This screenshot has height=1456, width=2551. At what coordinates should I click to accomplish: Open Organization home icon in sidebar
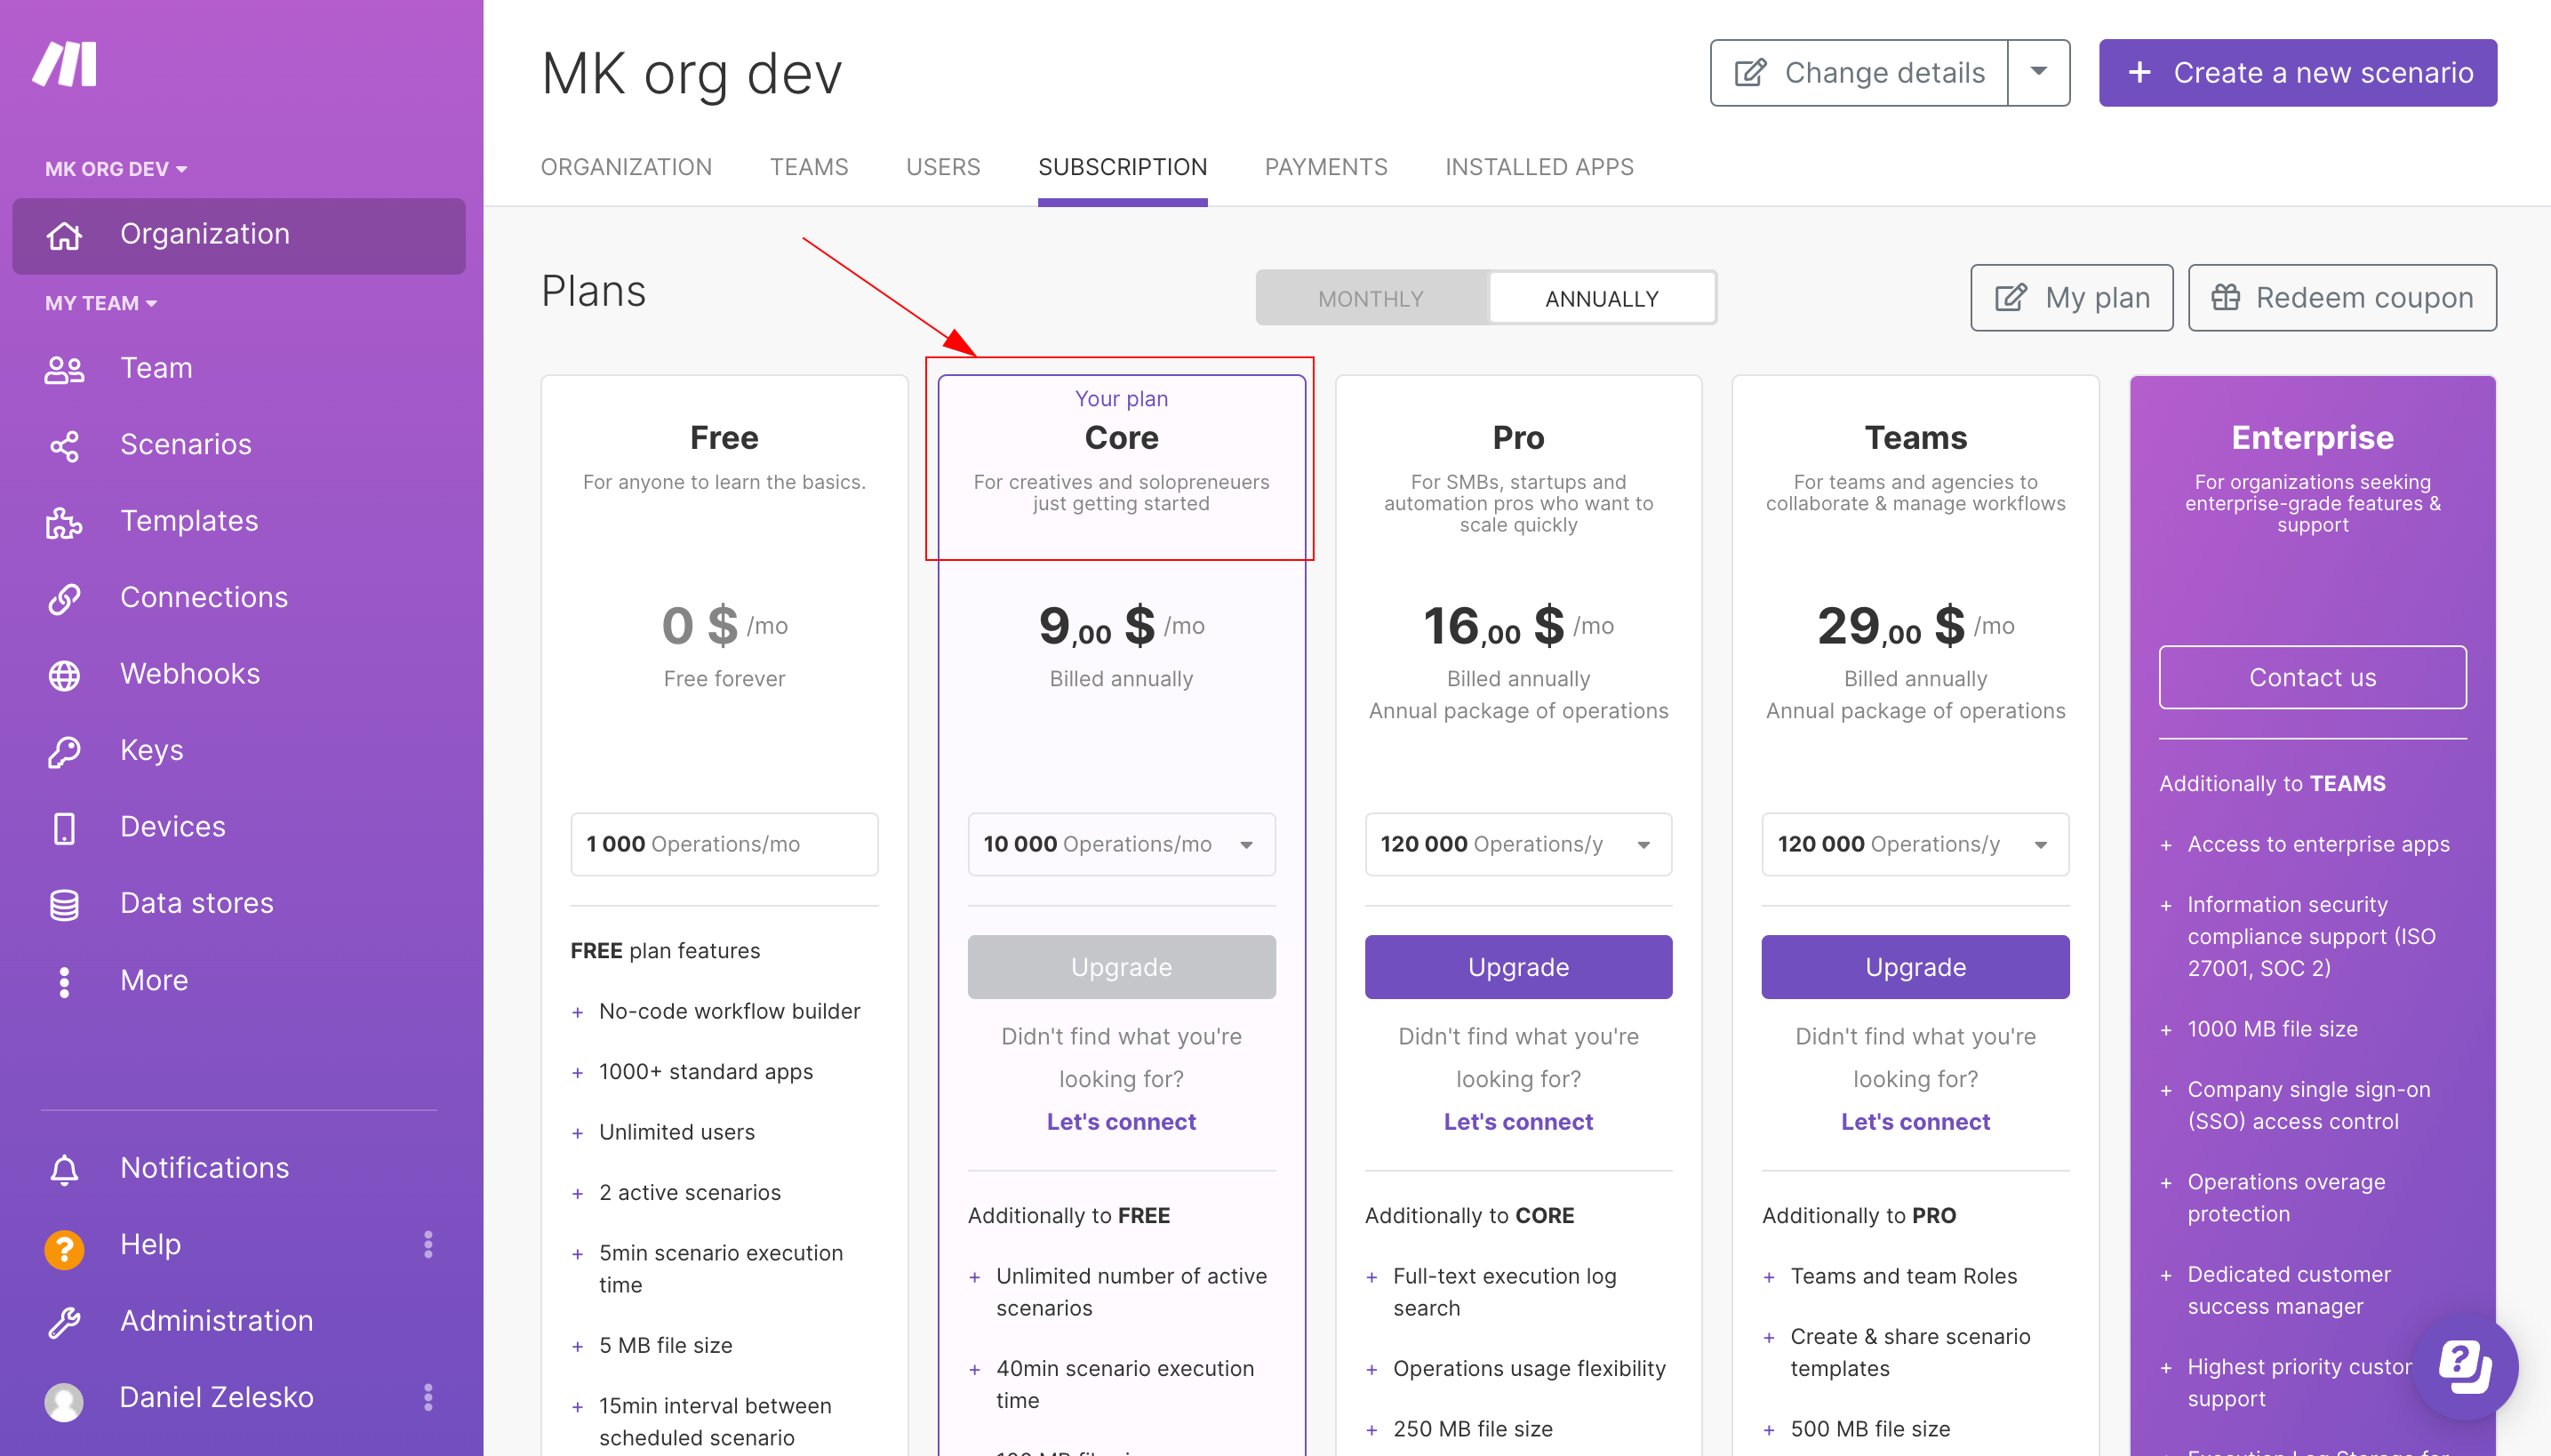65,235
